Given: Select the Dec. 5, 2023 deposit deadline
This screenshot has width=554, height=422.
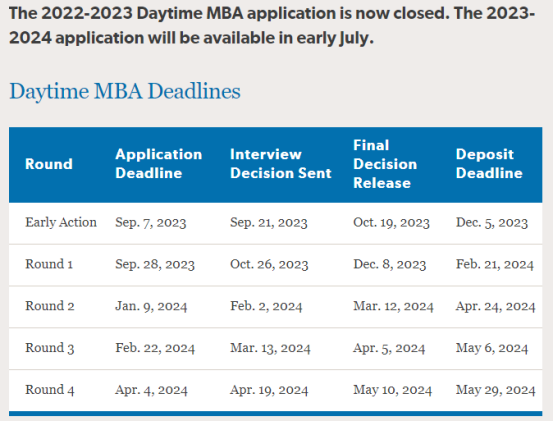Looking at the screenshot, I should [x=492, y=223].
